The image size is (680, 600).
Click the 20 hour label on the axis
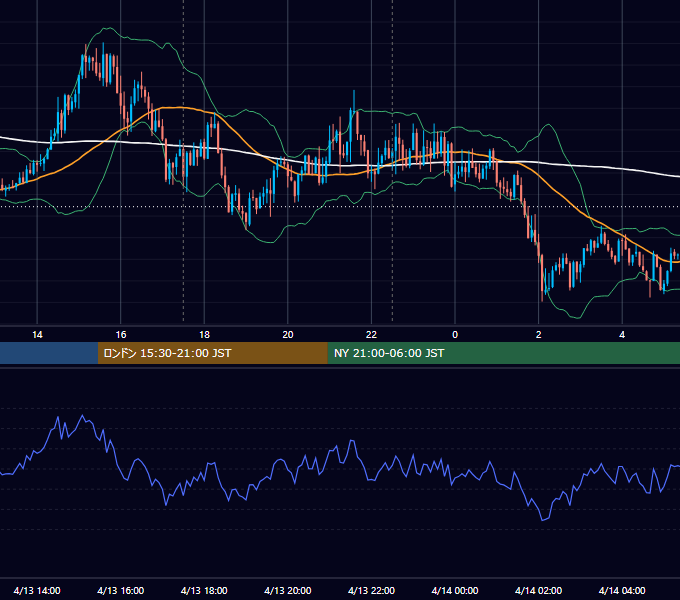(288, 335)
